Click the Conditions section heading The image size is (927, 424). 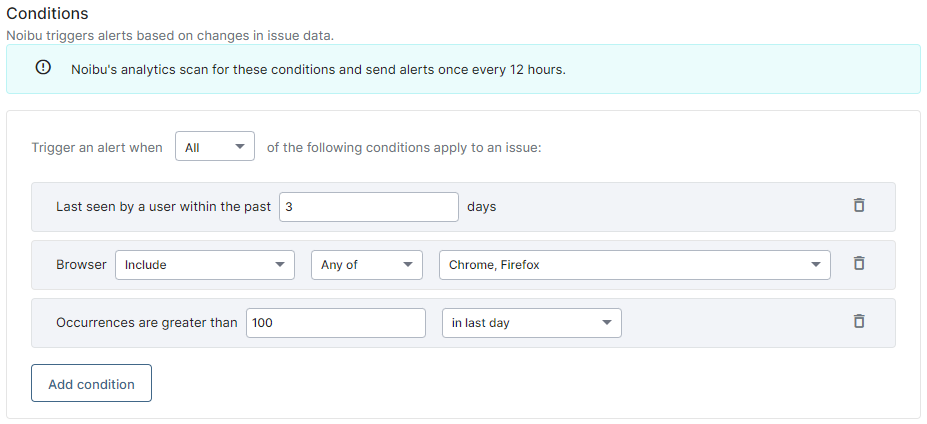click(x=47, y=14)
